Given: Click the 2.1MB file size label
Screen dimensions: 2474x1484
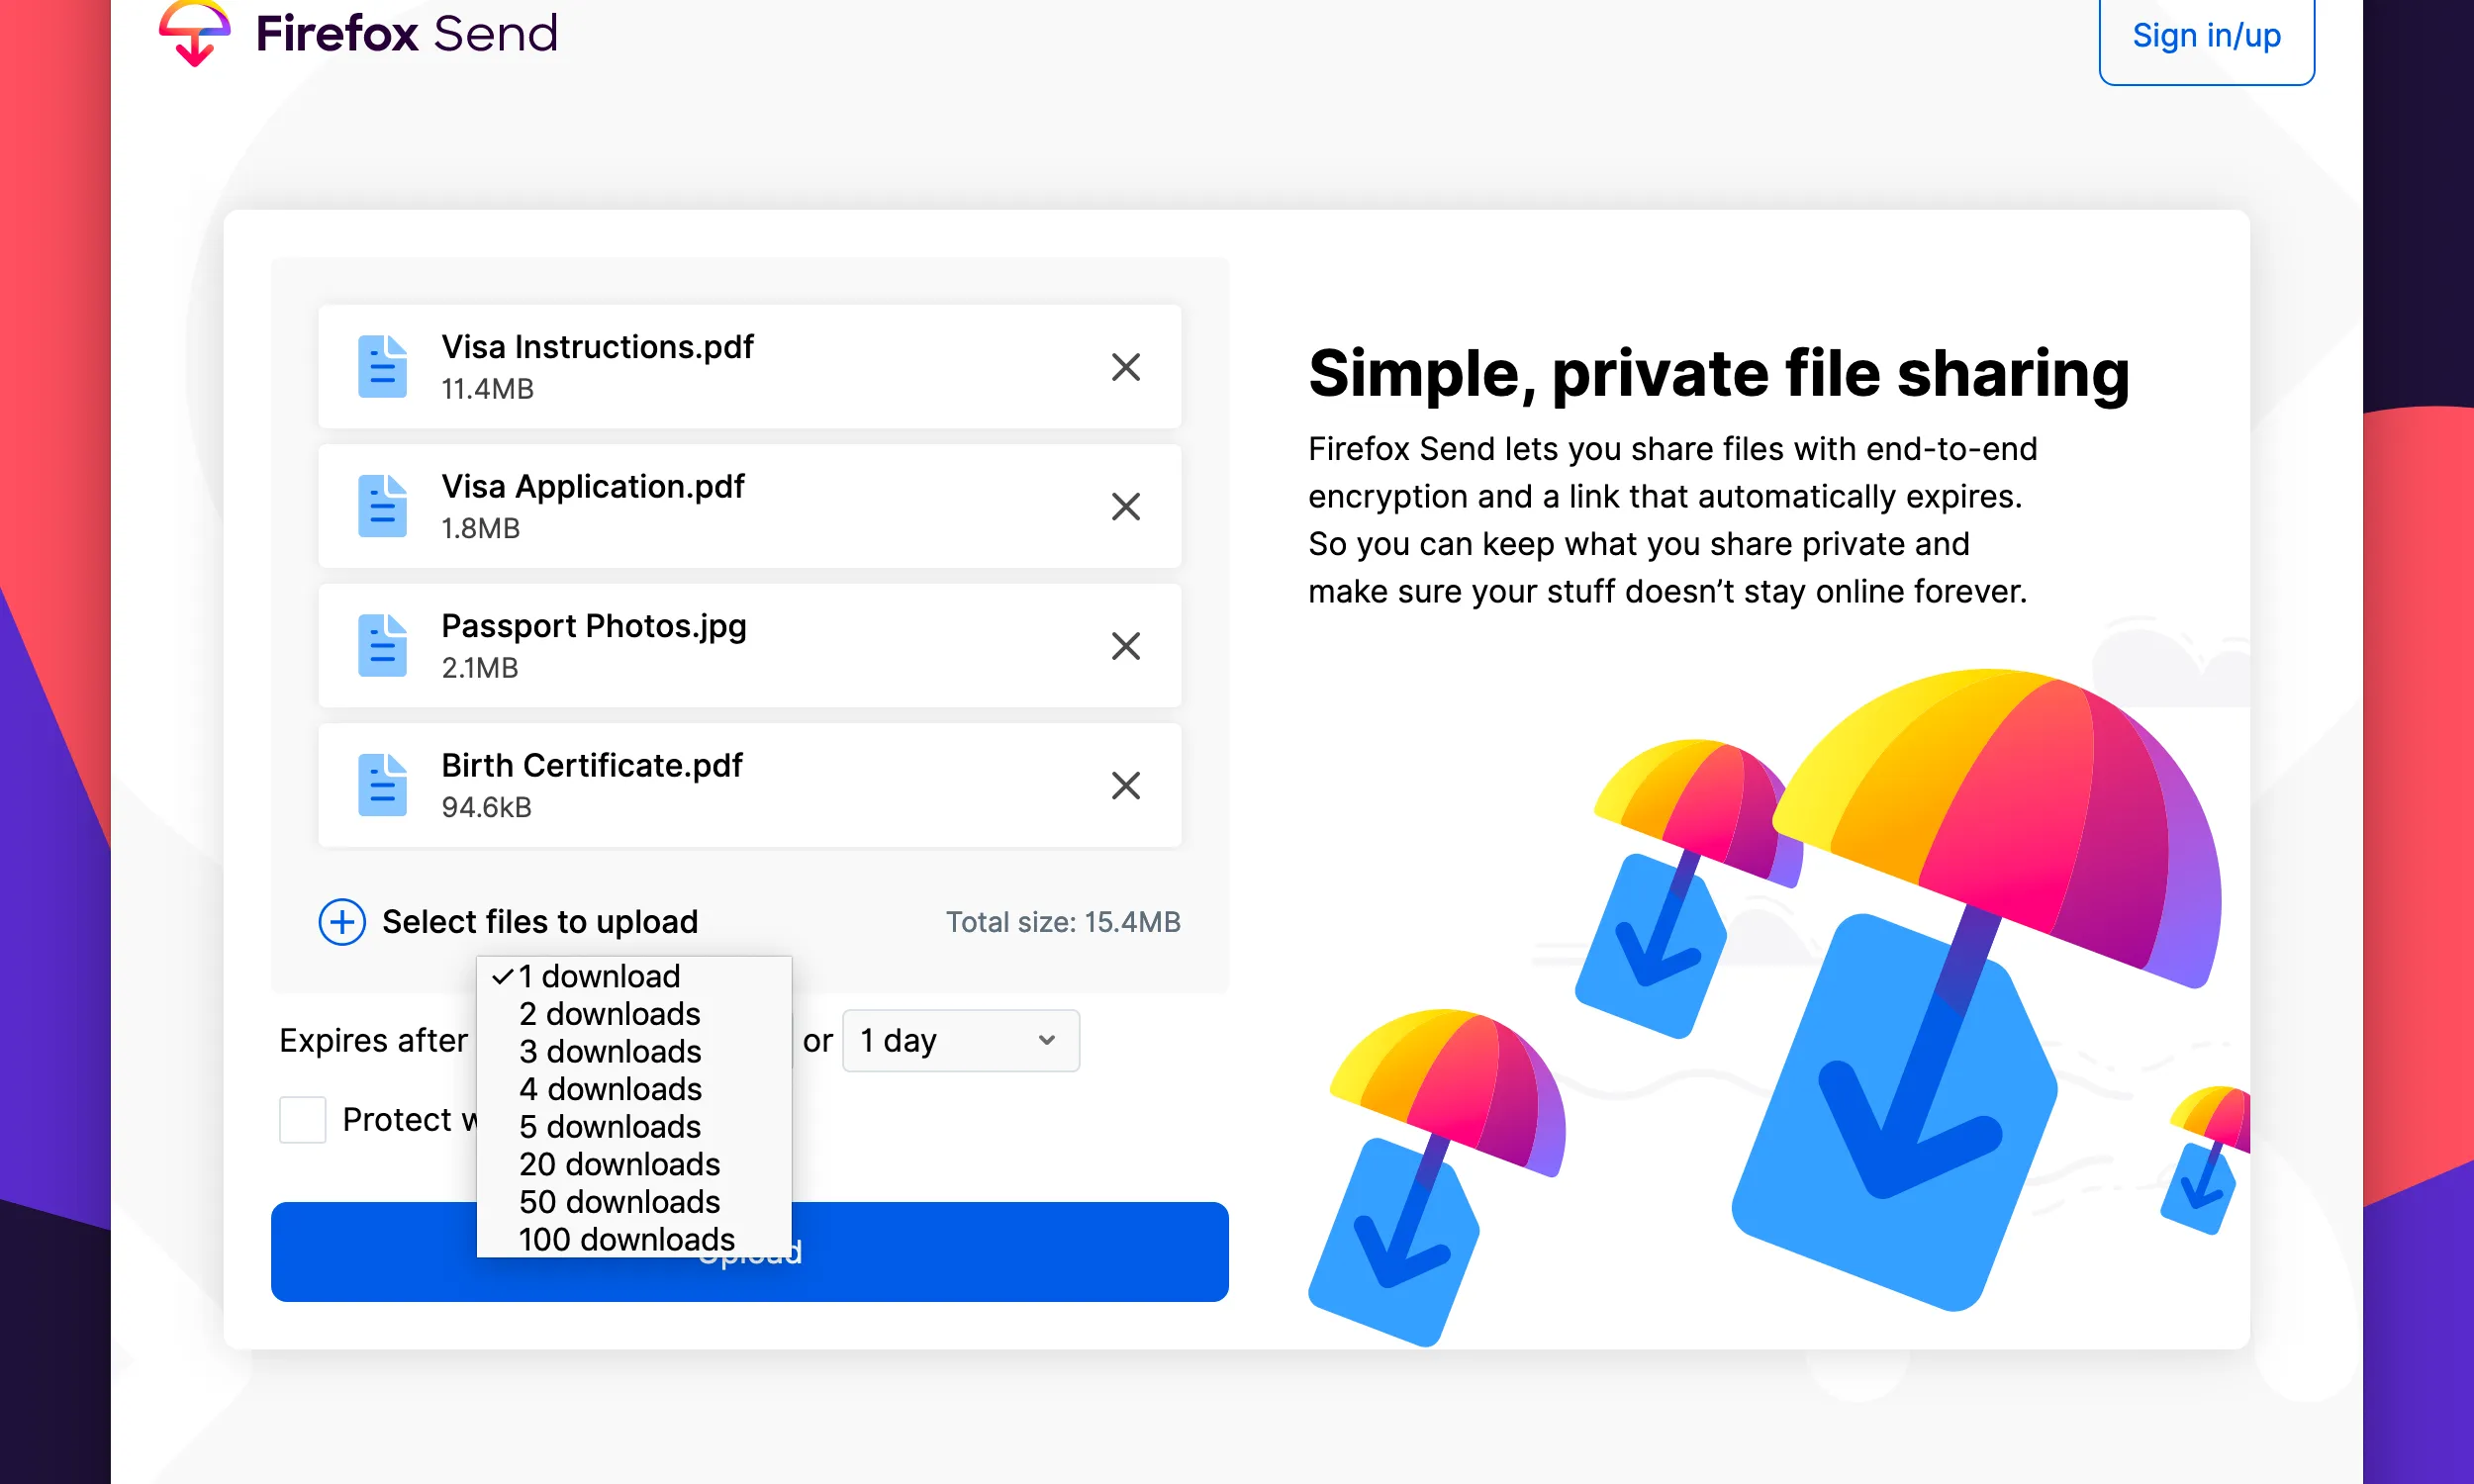Looking at the screenshot, I should tap(480, 668).
